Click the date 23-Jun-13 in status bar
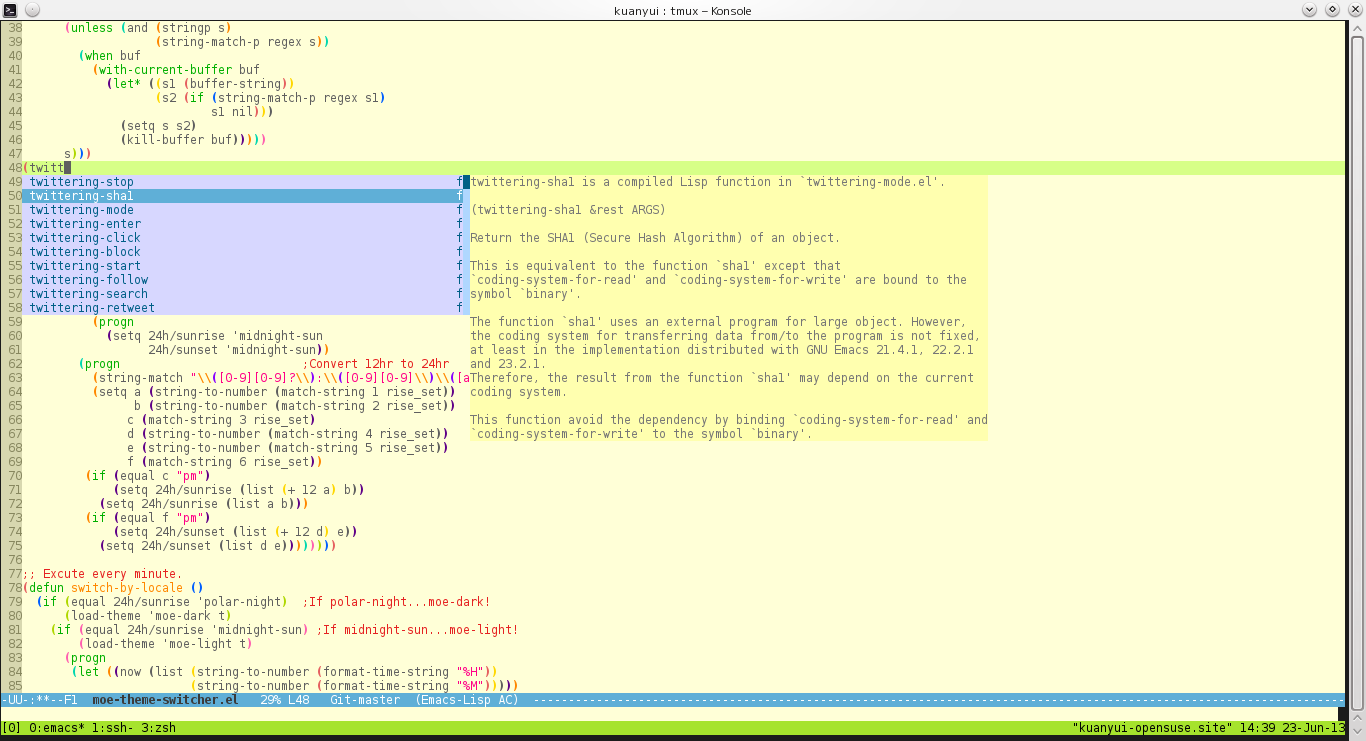This screenshot has width=1366, height=741. 1314,728
